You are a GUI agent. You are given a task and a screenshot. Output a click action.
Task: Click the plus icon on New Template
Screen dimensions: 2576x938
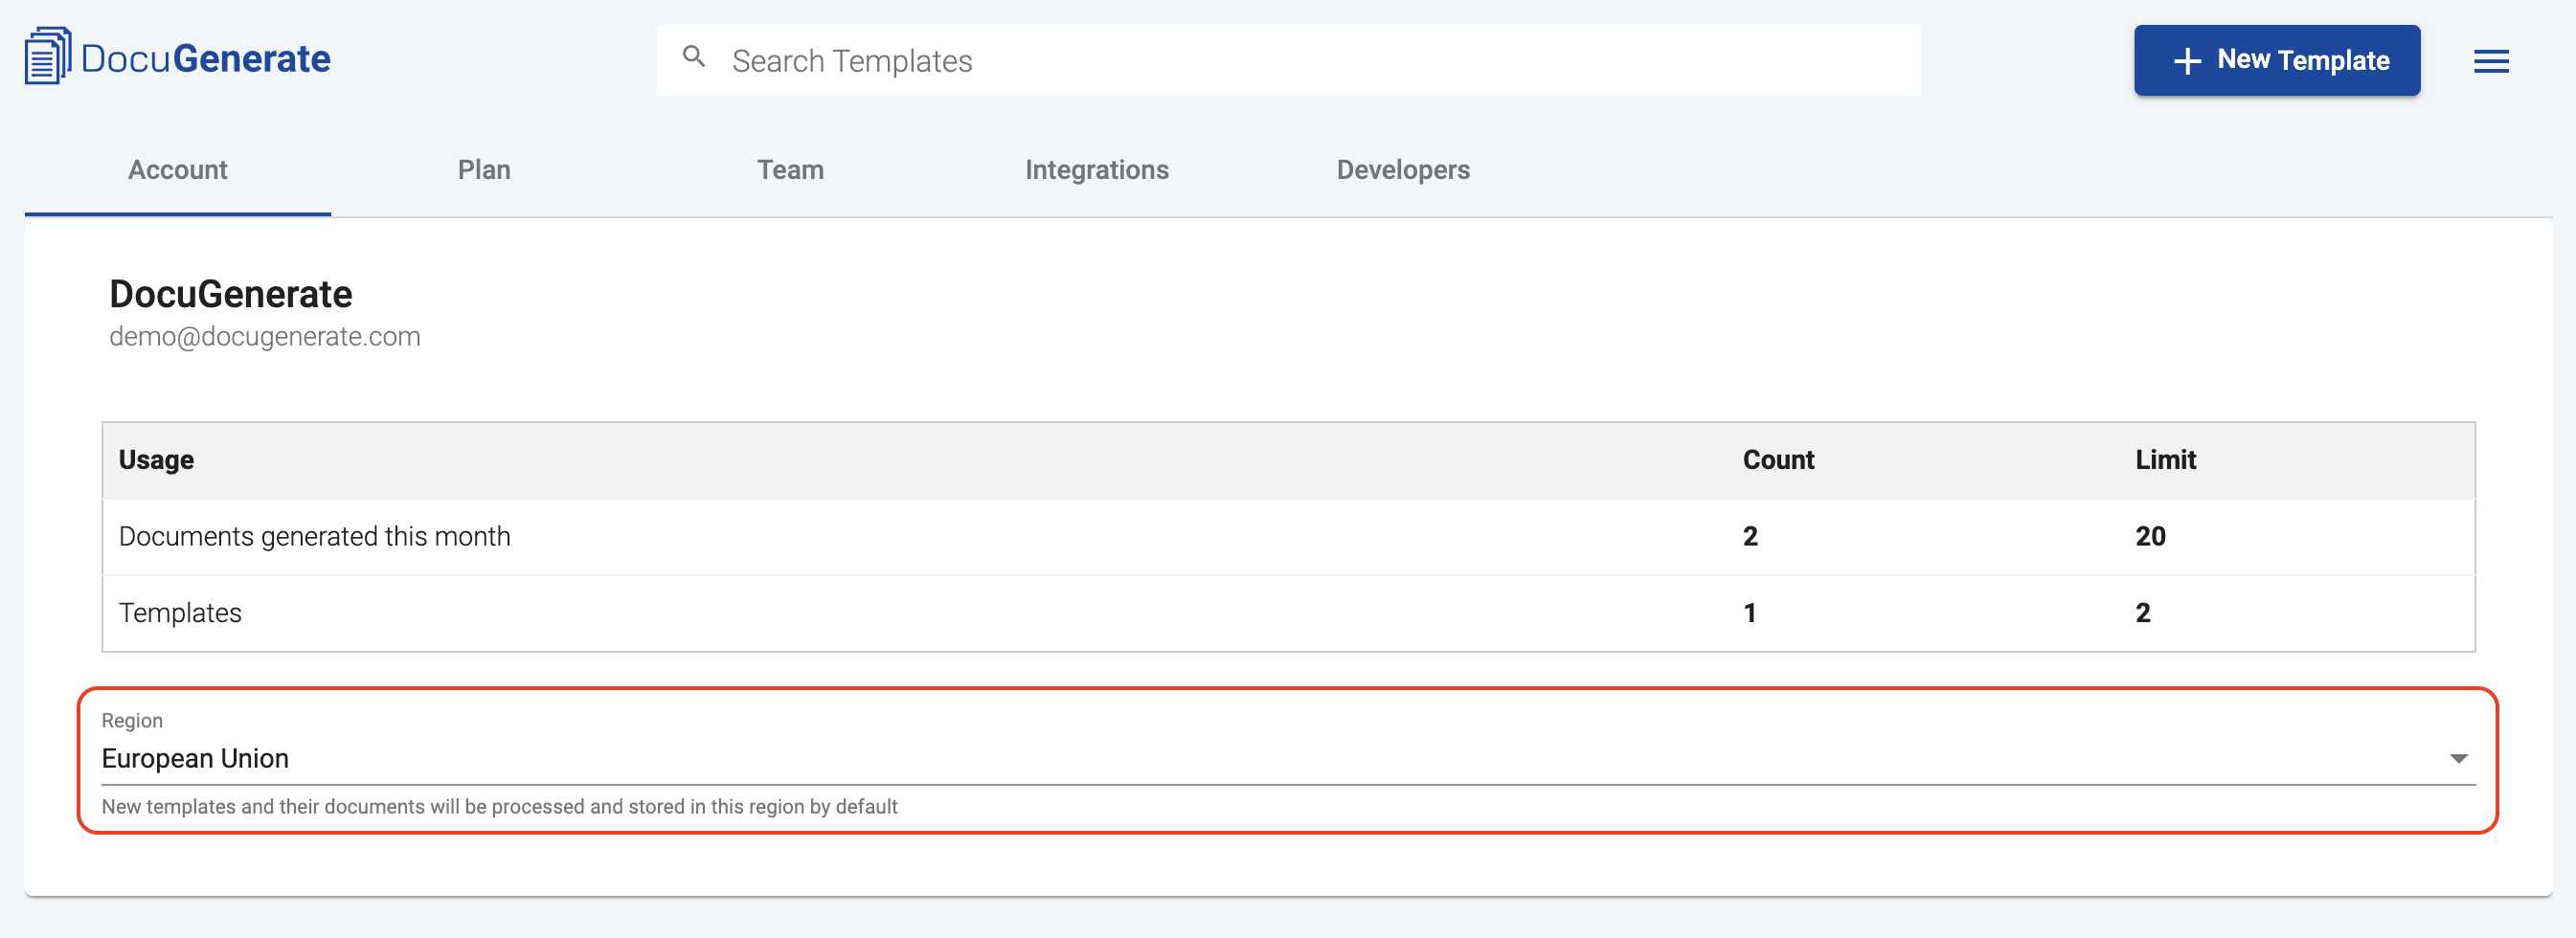click(2187, 61)
